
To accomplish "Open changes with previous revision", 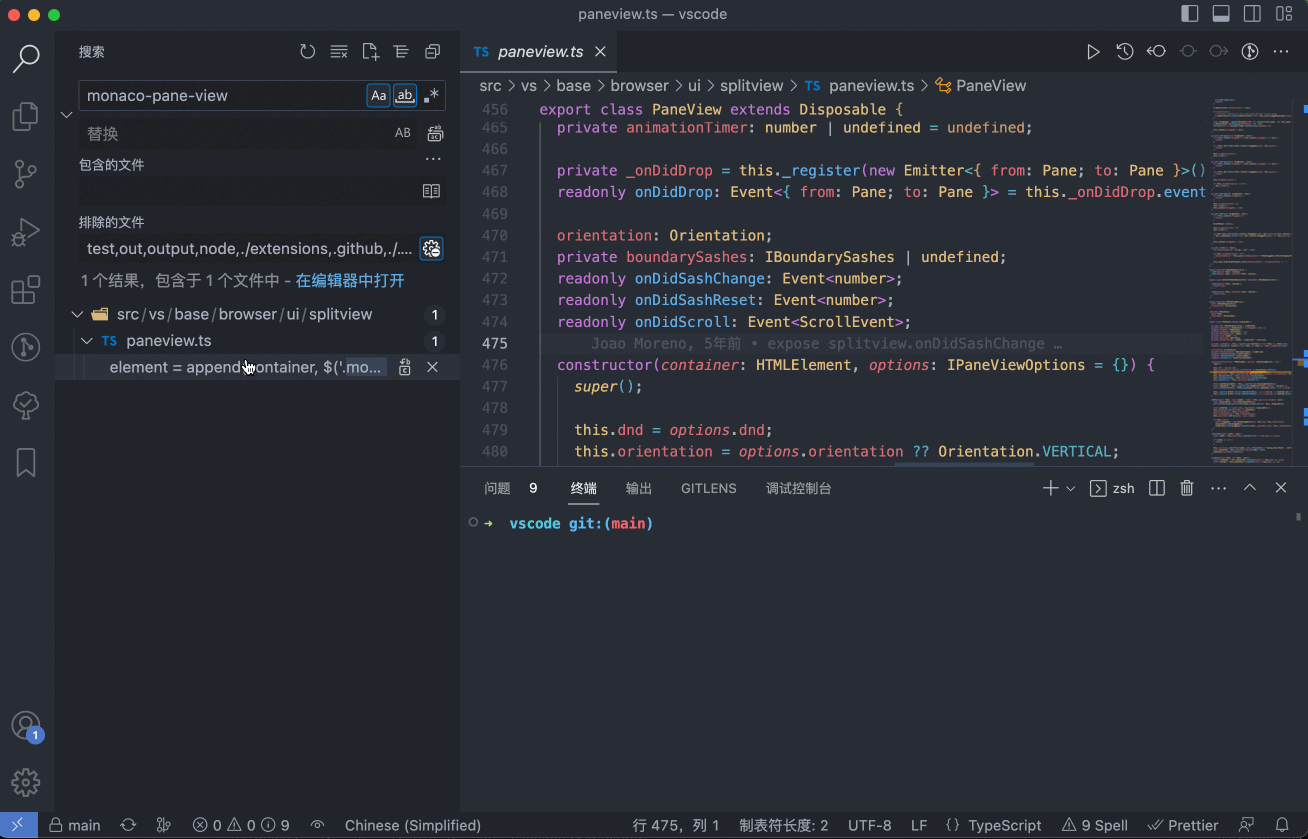I will (x=1156, y=52).
